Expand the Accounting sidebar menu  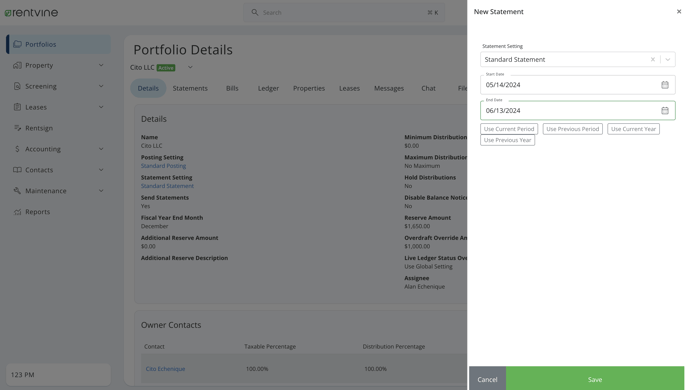point(101,149)
